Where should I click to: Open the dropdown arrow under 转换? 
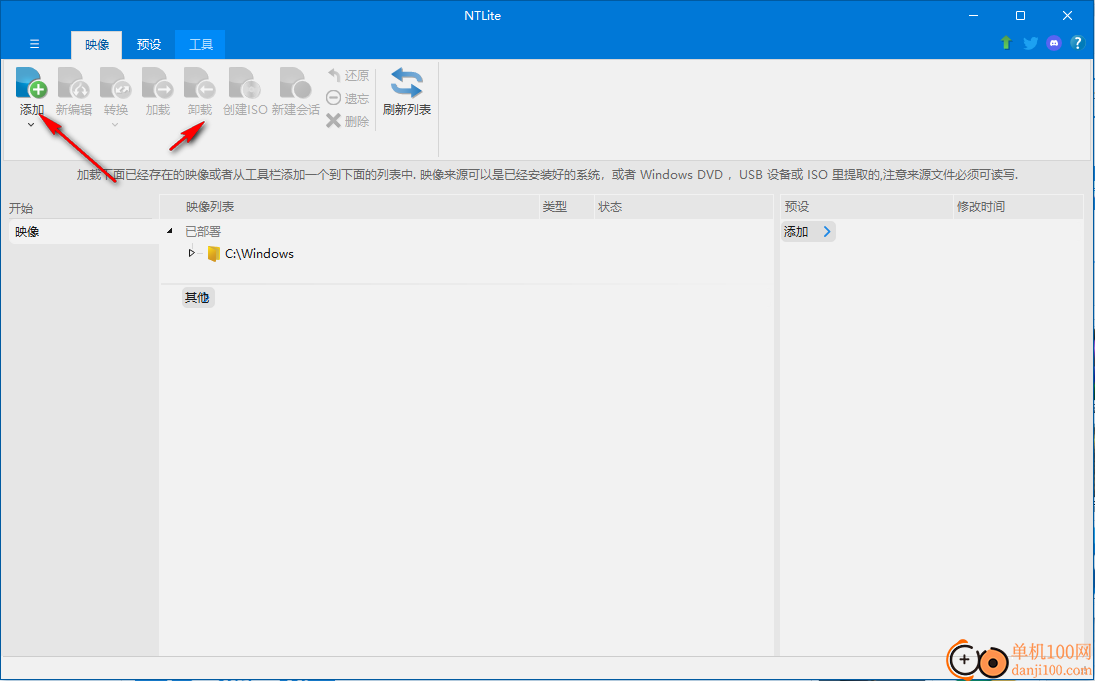[x=115, y=125]
